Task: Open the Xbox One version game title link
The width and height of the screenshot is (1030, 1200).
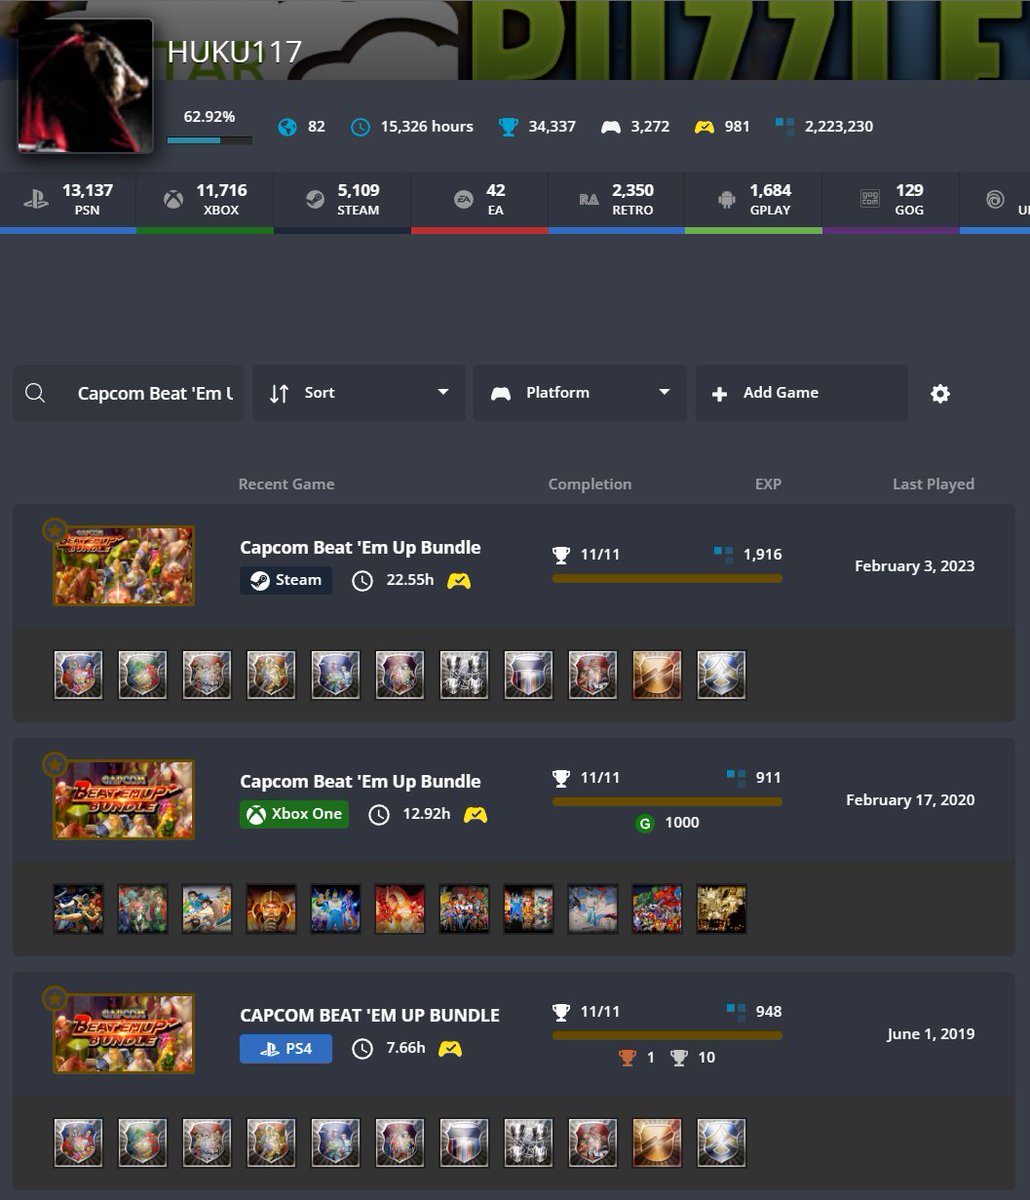Action: [360, 781]
